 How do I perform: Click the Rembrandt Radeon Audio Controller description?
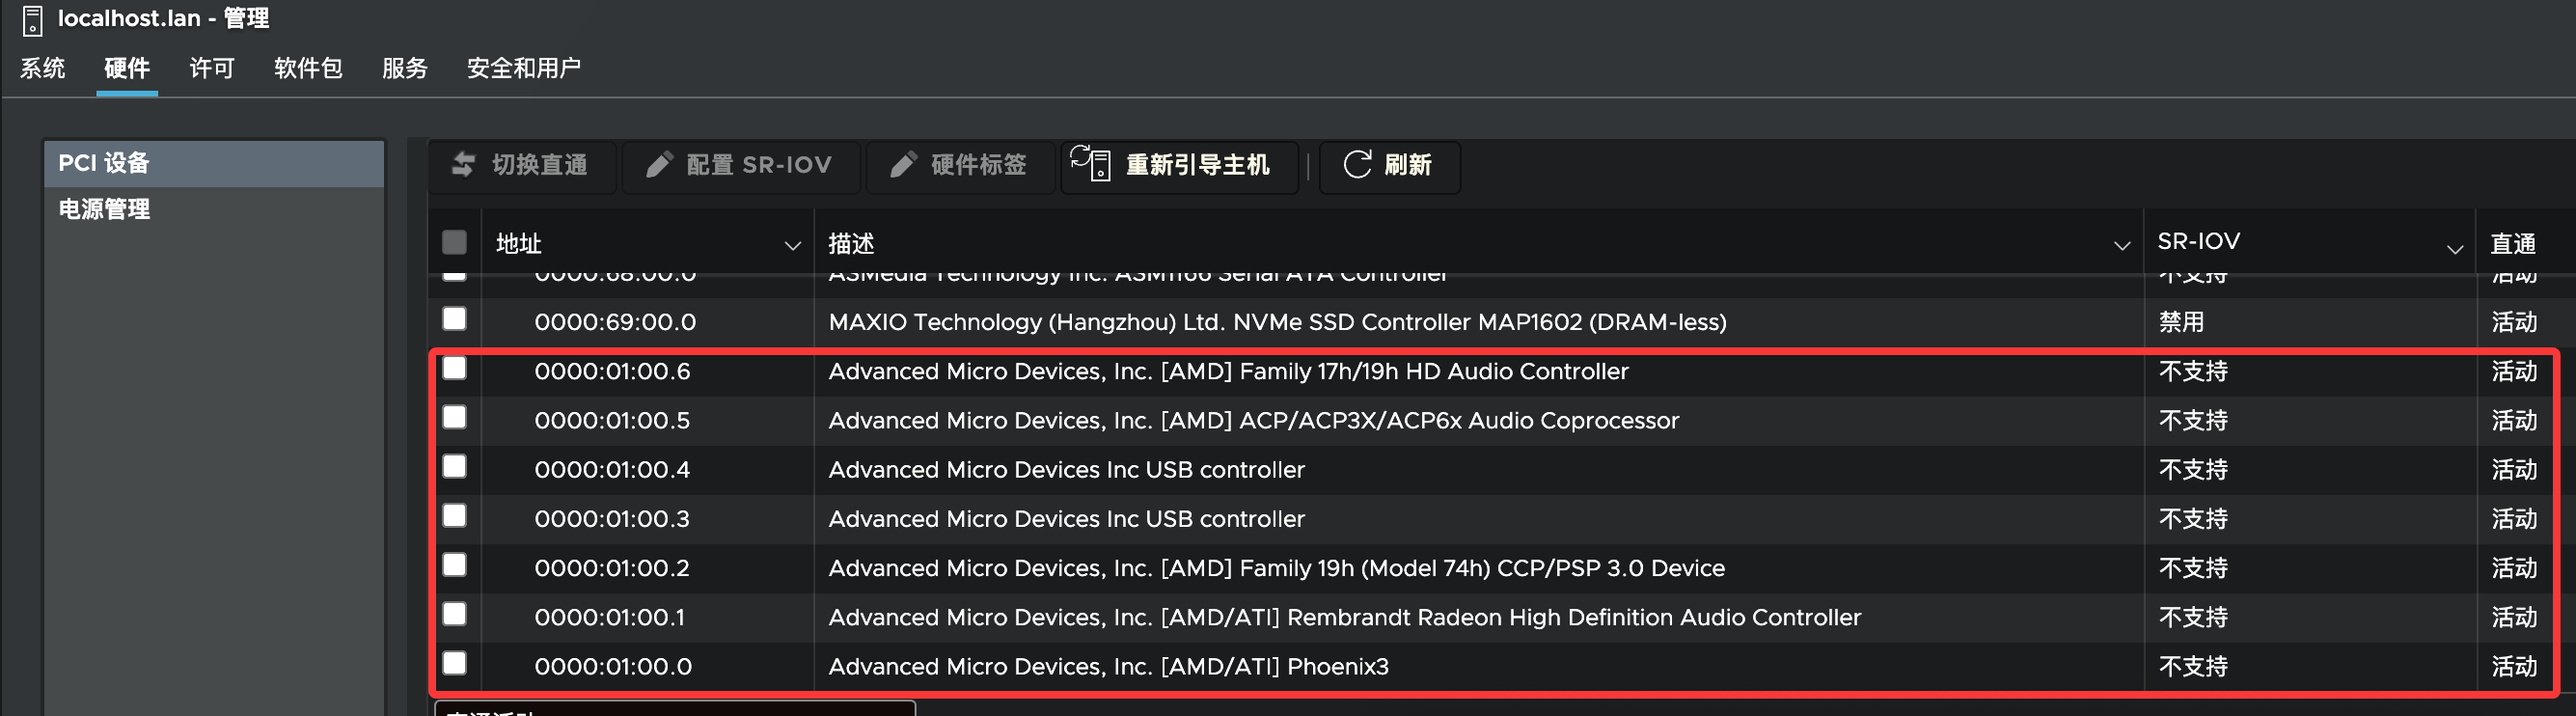click(x=1344, y=617)
